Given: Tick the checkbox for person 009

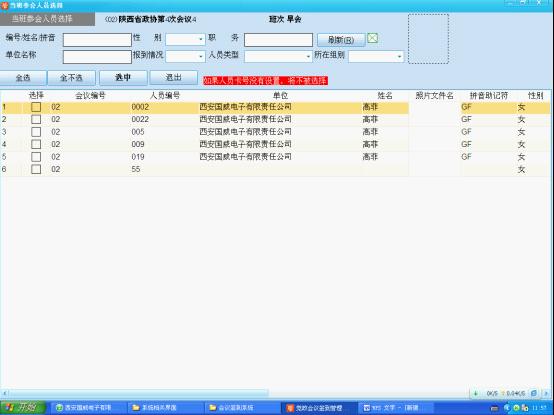Looking at the screenshot, I should (x=36, y=144).
